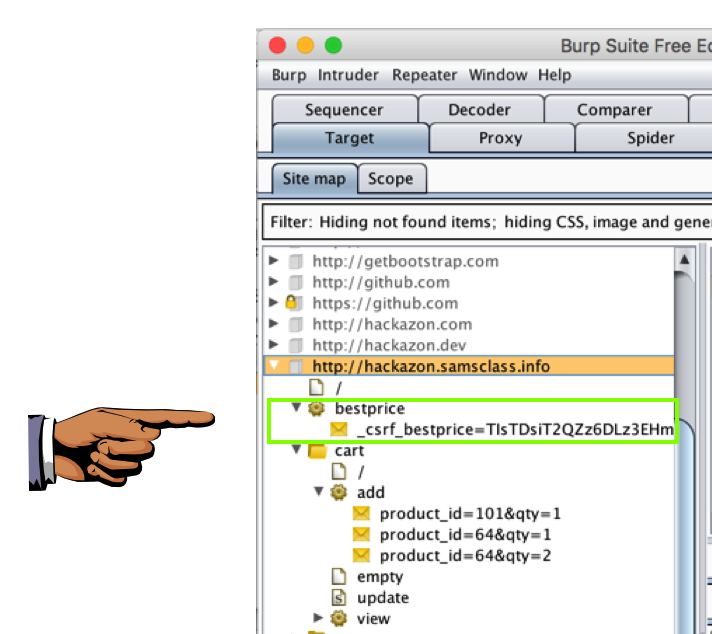Switch to the Proxy tab

pos(501,138)
